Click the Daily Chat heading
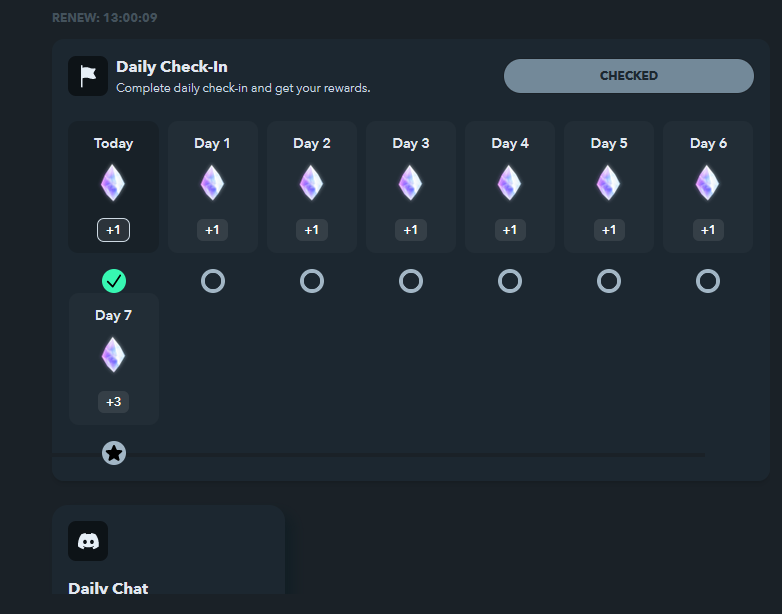This screenshot has height=614, width=782. pos(108,588)
